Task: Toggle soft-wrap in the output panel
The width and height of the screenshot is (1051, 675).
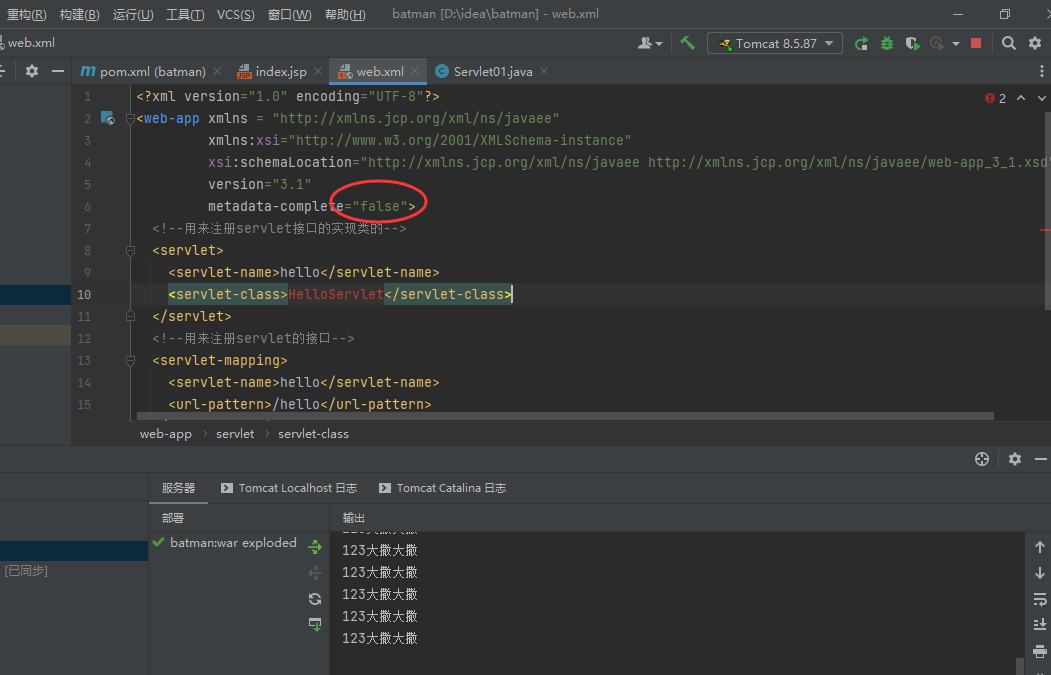Action: point(1040,599)
